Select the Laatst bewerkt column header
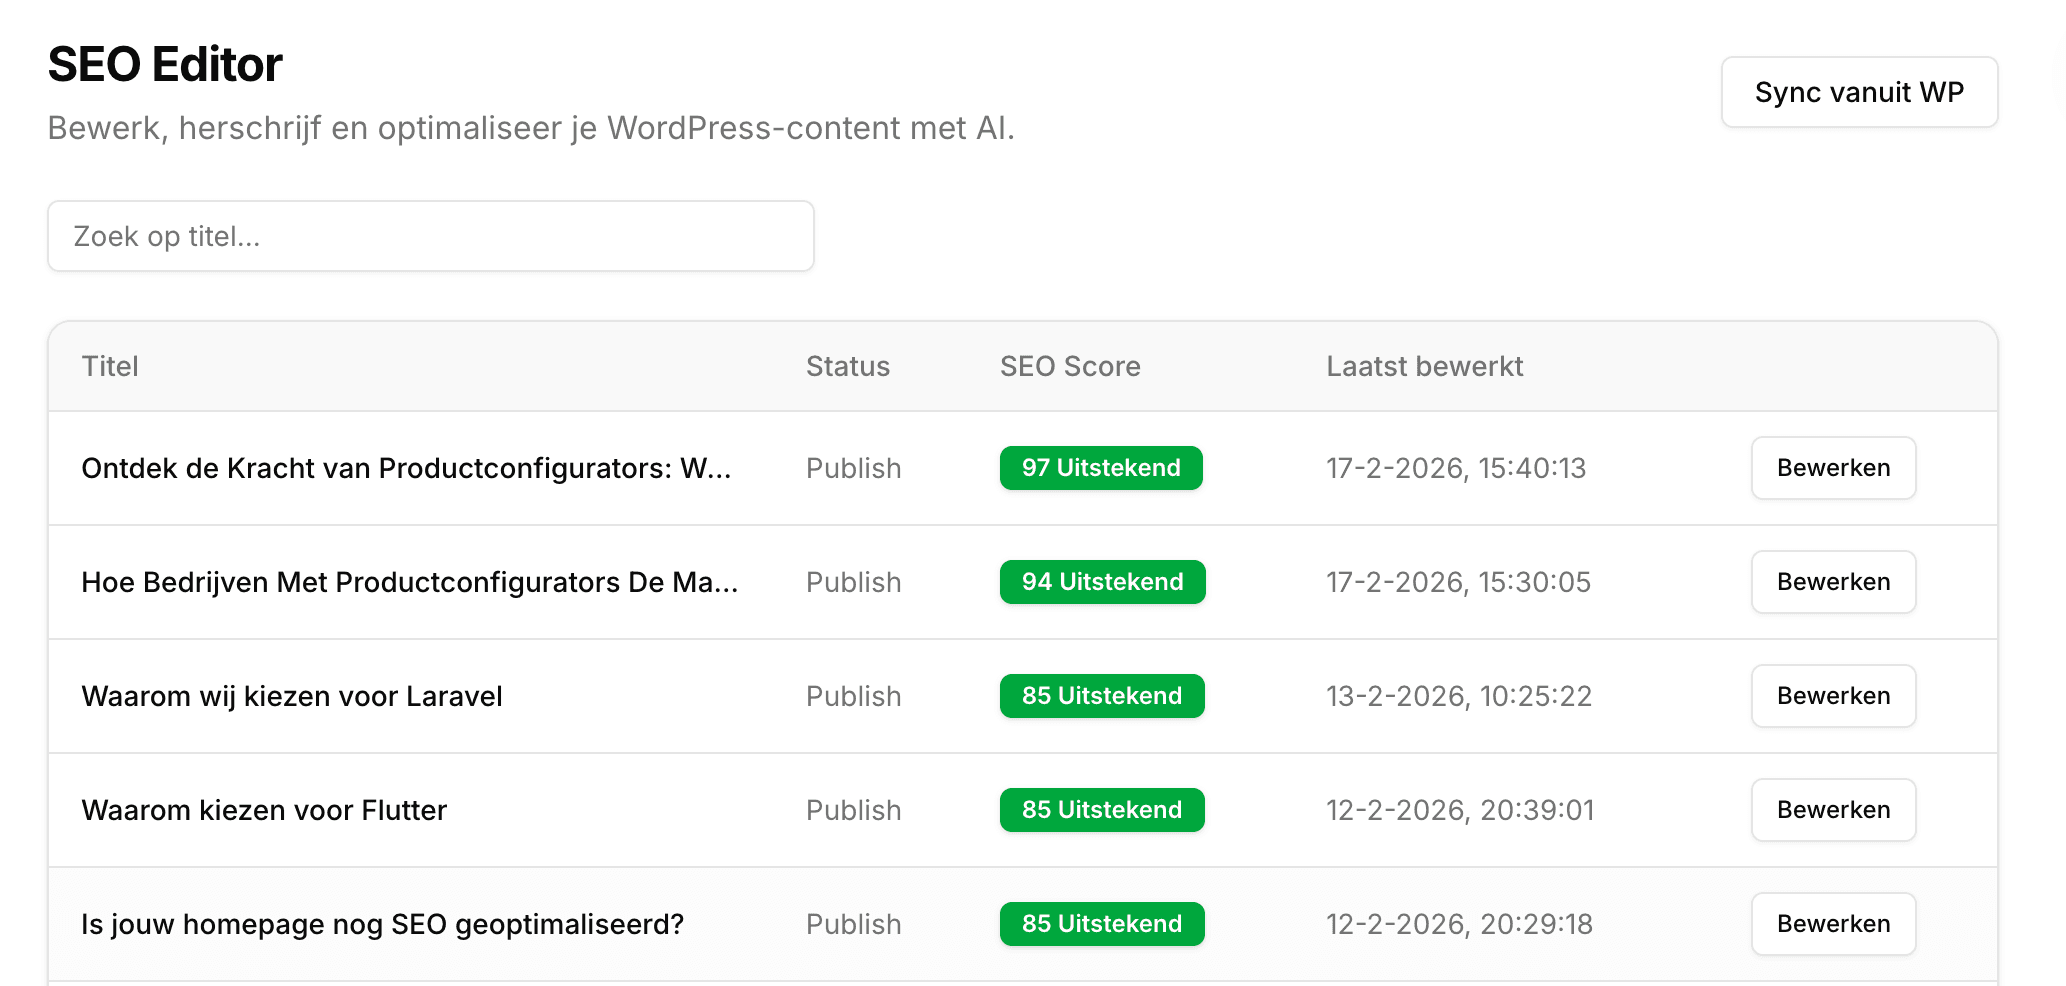Screen dimensions: 2066x986 [1424, 366]
